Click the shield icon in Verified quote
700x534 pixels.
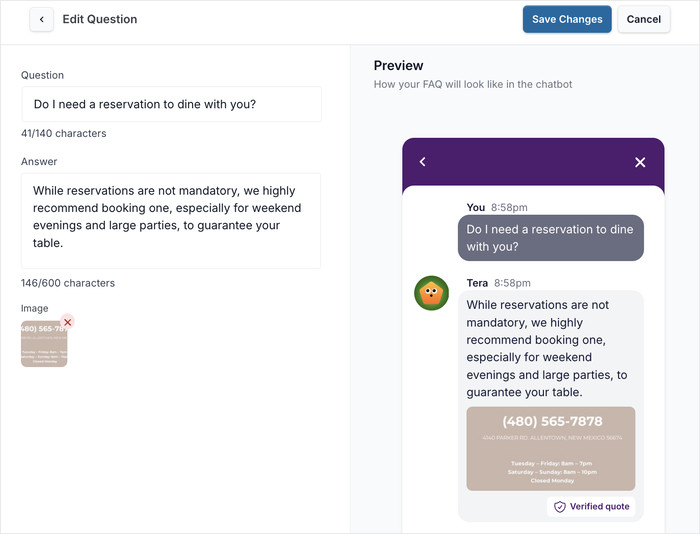(x=559, y=507)
